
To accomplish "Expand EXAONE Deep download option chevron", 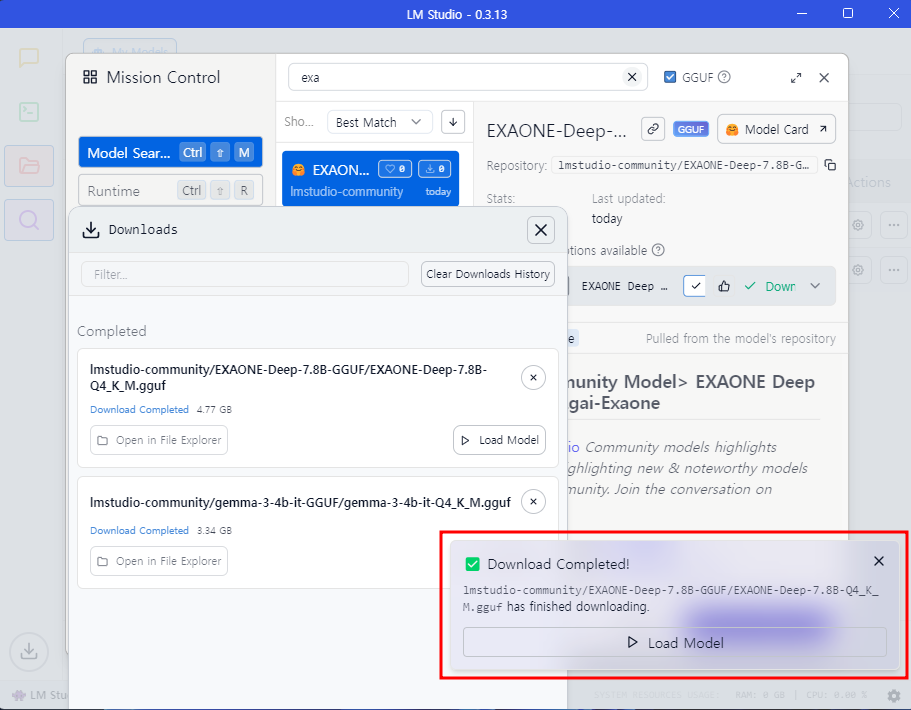I will (815, 286).
